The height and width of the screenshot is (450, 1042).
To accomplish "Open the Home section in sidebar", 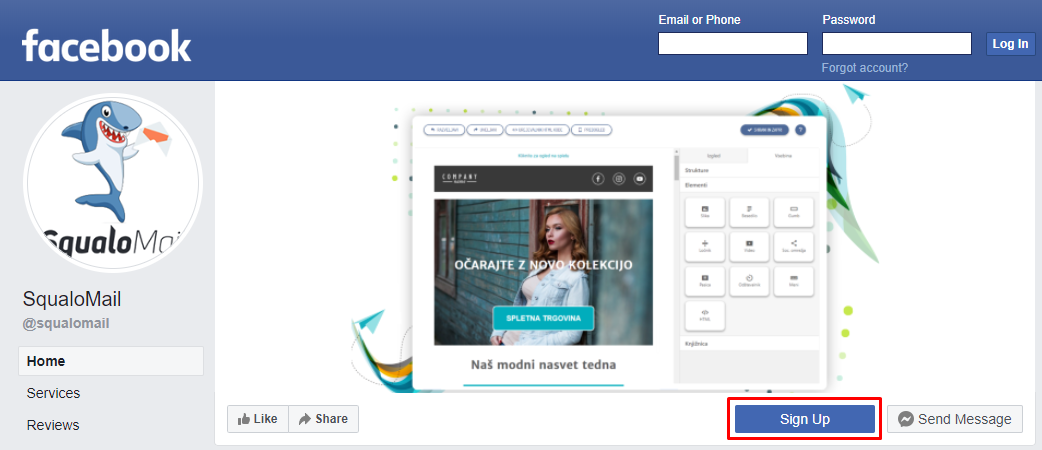I will click(110, 361).
